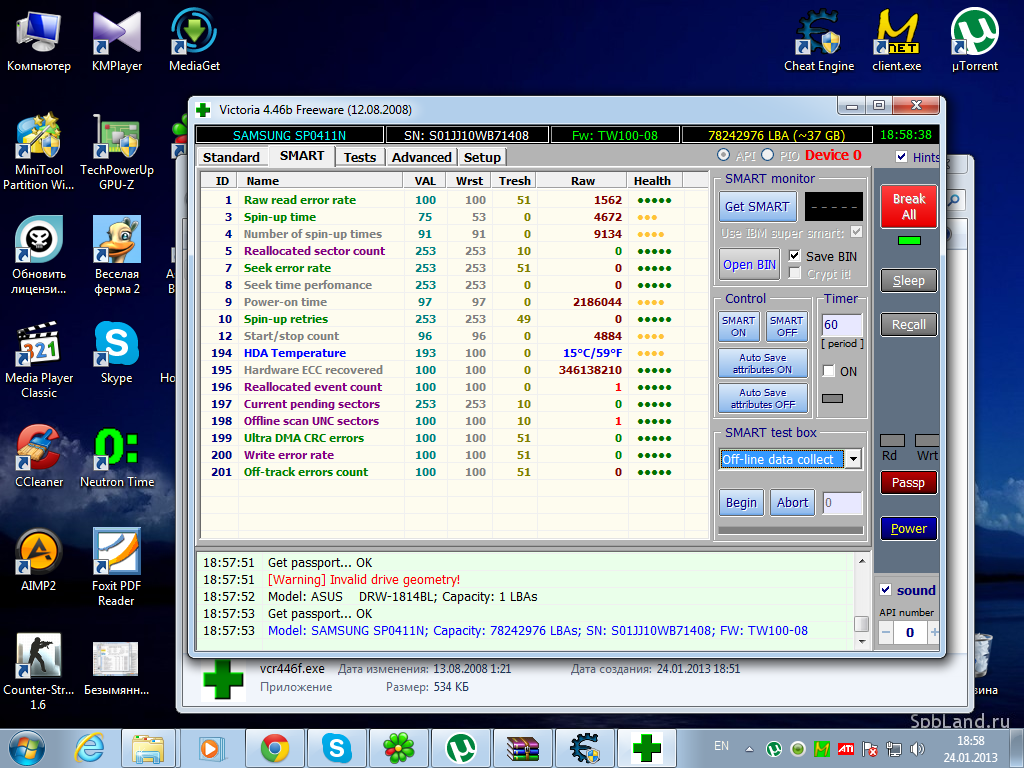Increase API number with plus stepper
Image resolution: width=1025 pixels, height=768 pixels.
934,632
